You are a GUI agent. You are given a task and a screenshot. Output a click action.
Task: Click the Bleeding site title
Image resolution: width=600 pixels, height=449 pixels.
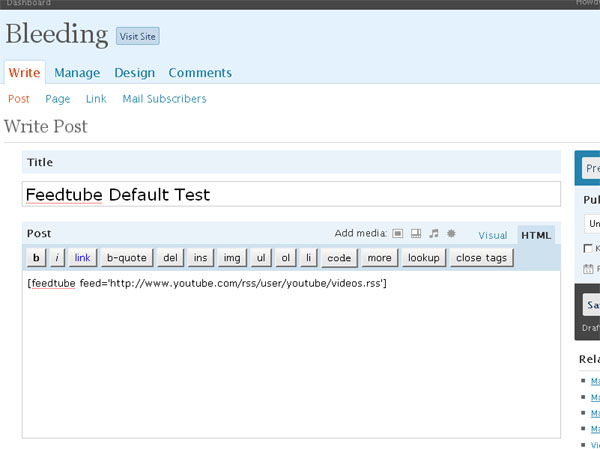coord(57,34)
